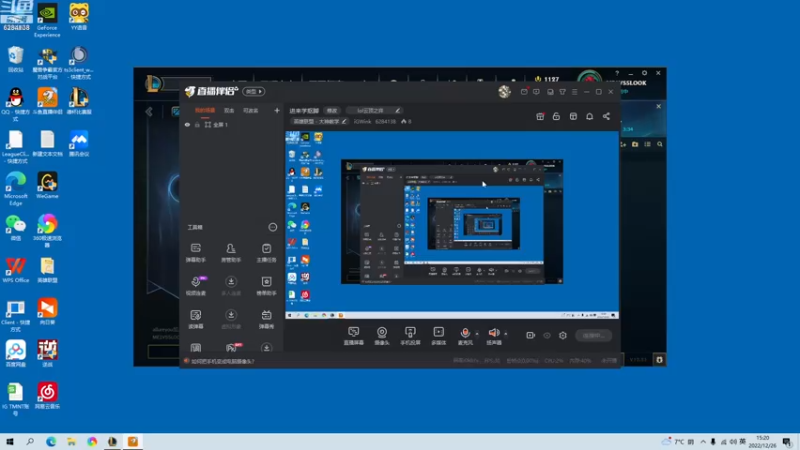Open the 弹幕助手 tool

(195, 253)
